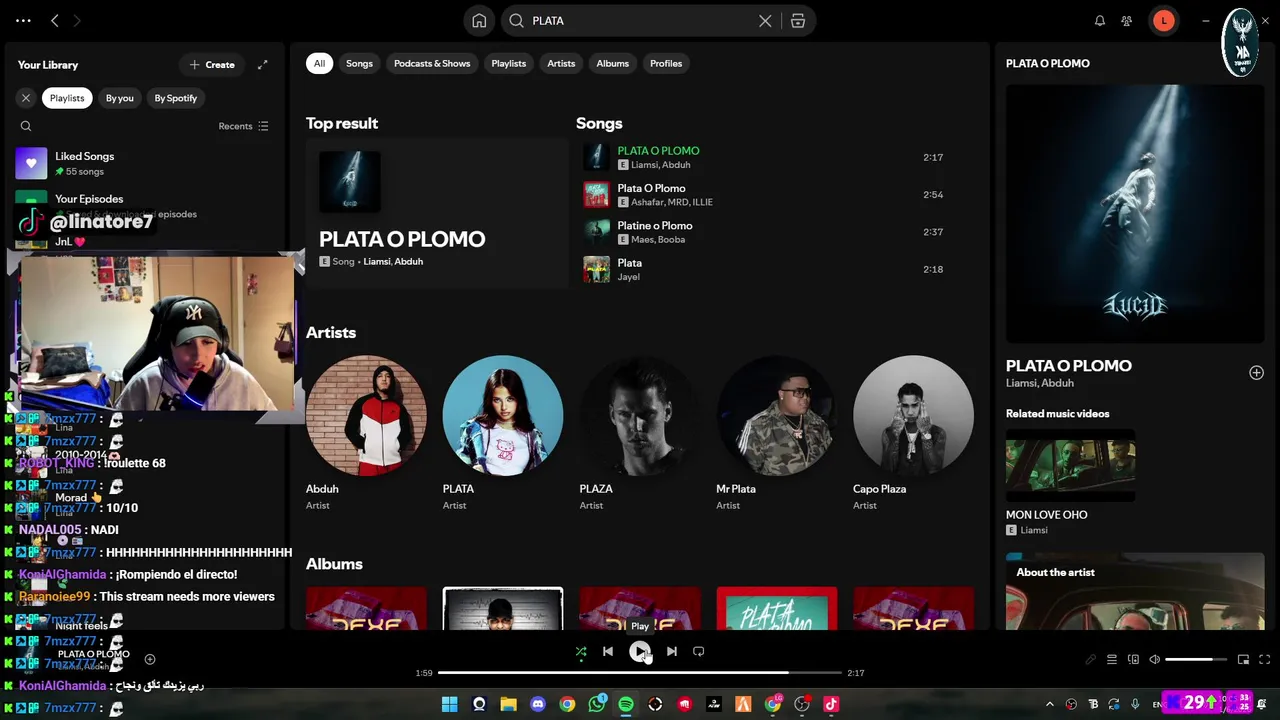
Task: Add current track via the bottom-left plus icon
Action: 150,659
